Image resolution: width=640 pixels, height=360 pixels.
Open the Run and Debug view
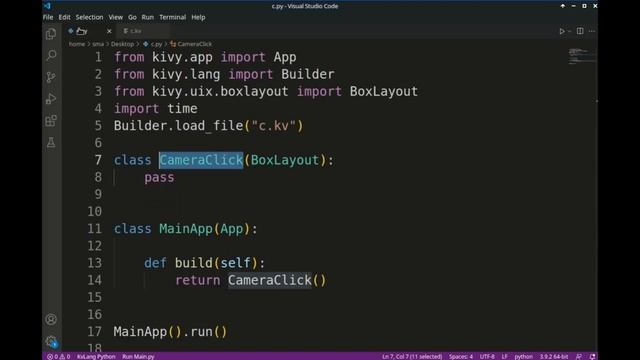pyautogui.click(x=51, y=99)
